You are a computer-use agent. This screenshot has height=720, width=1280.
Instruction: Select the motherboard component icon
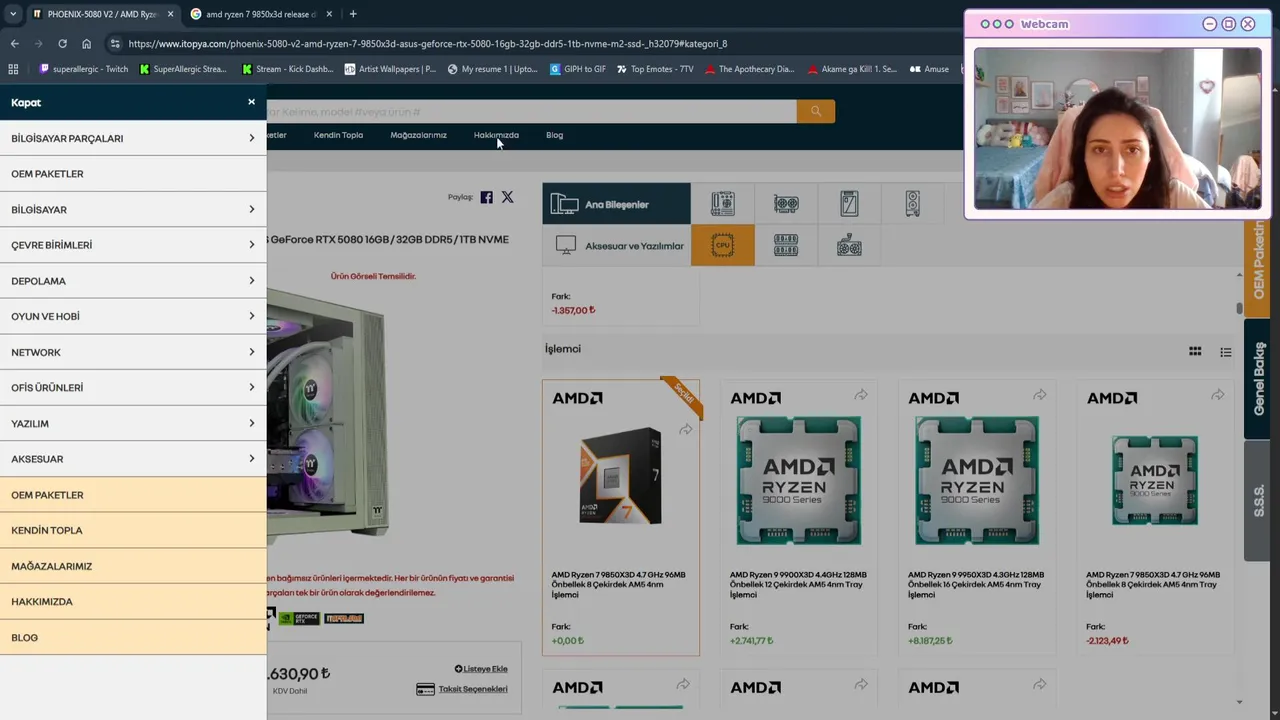(x=722, y=204)
